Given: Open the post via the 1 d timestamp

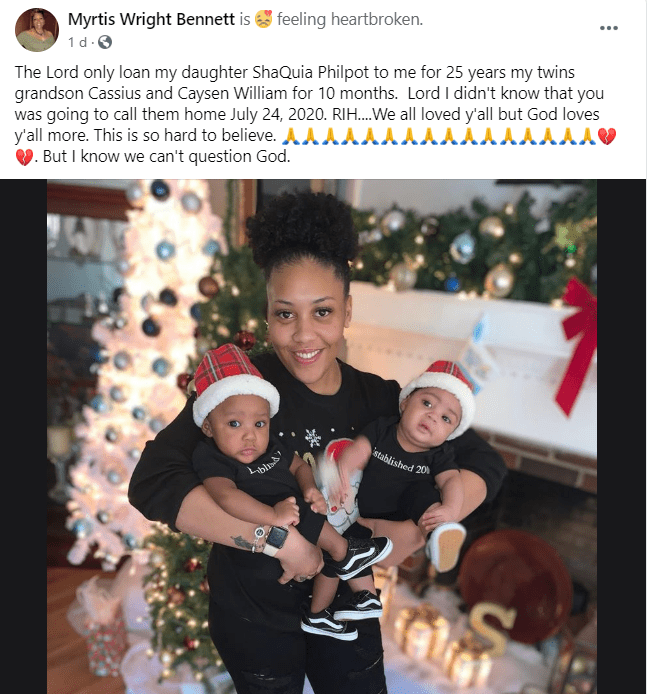Looking at the screenshot, I should click(x=77, y=42).
